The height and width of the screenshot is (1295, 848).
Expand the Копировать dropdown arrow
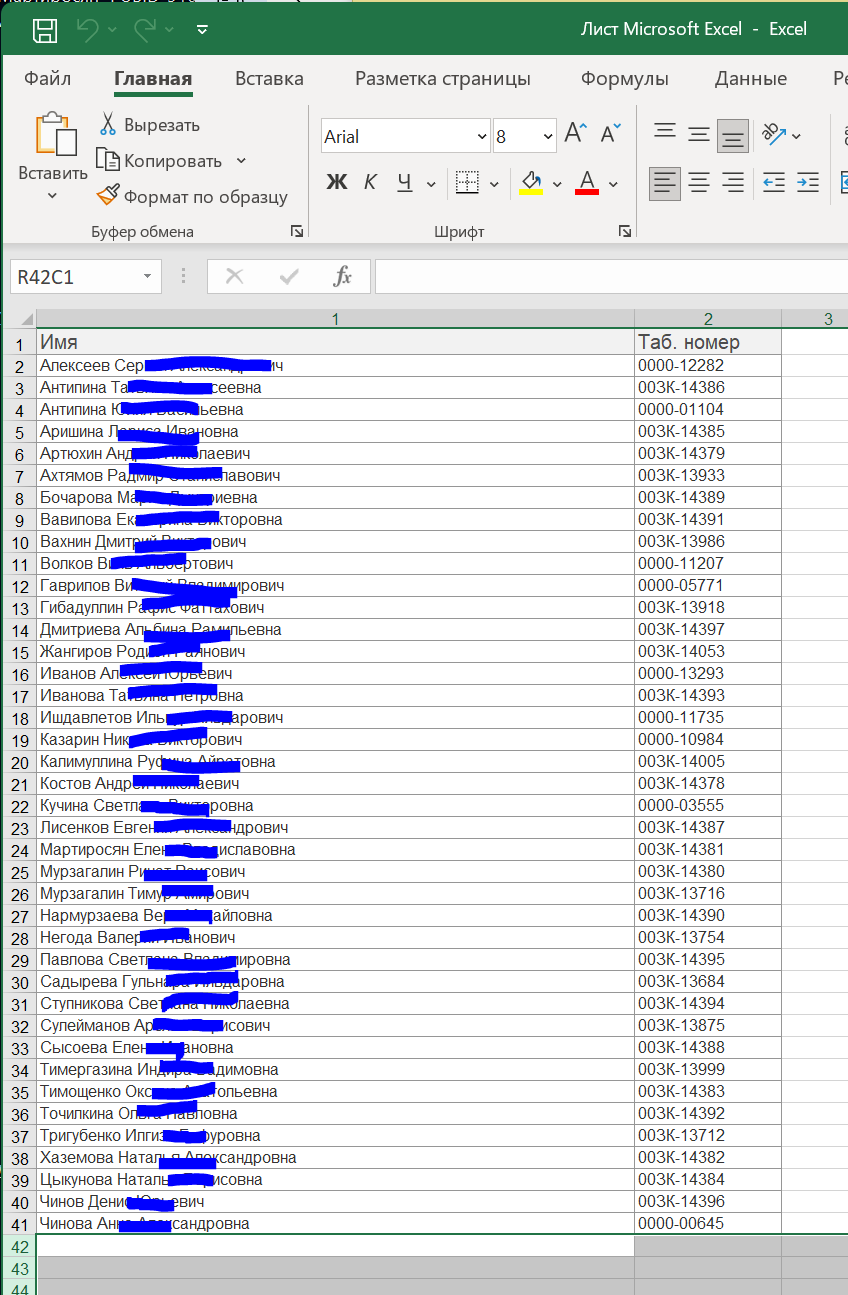241,160
